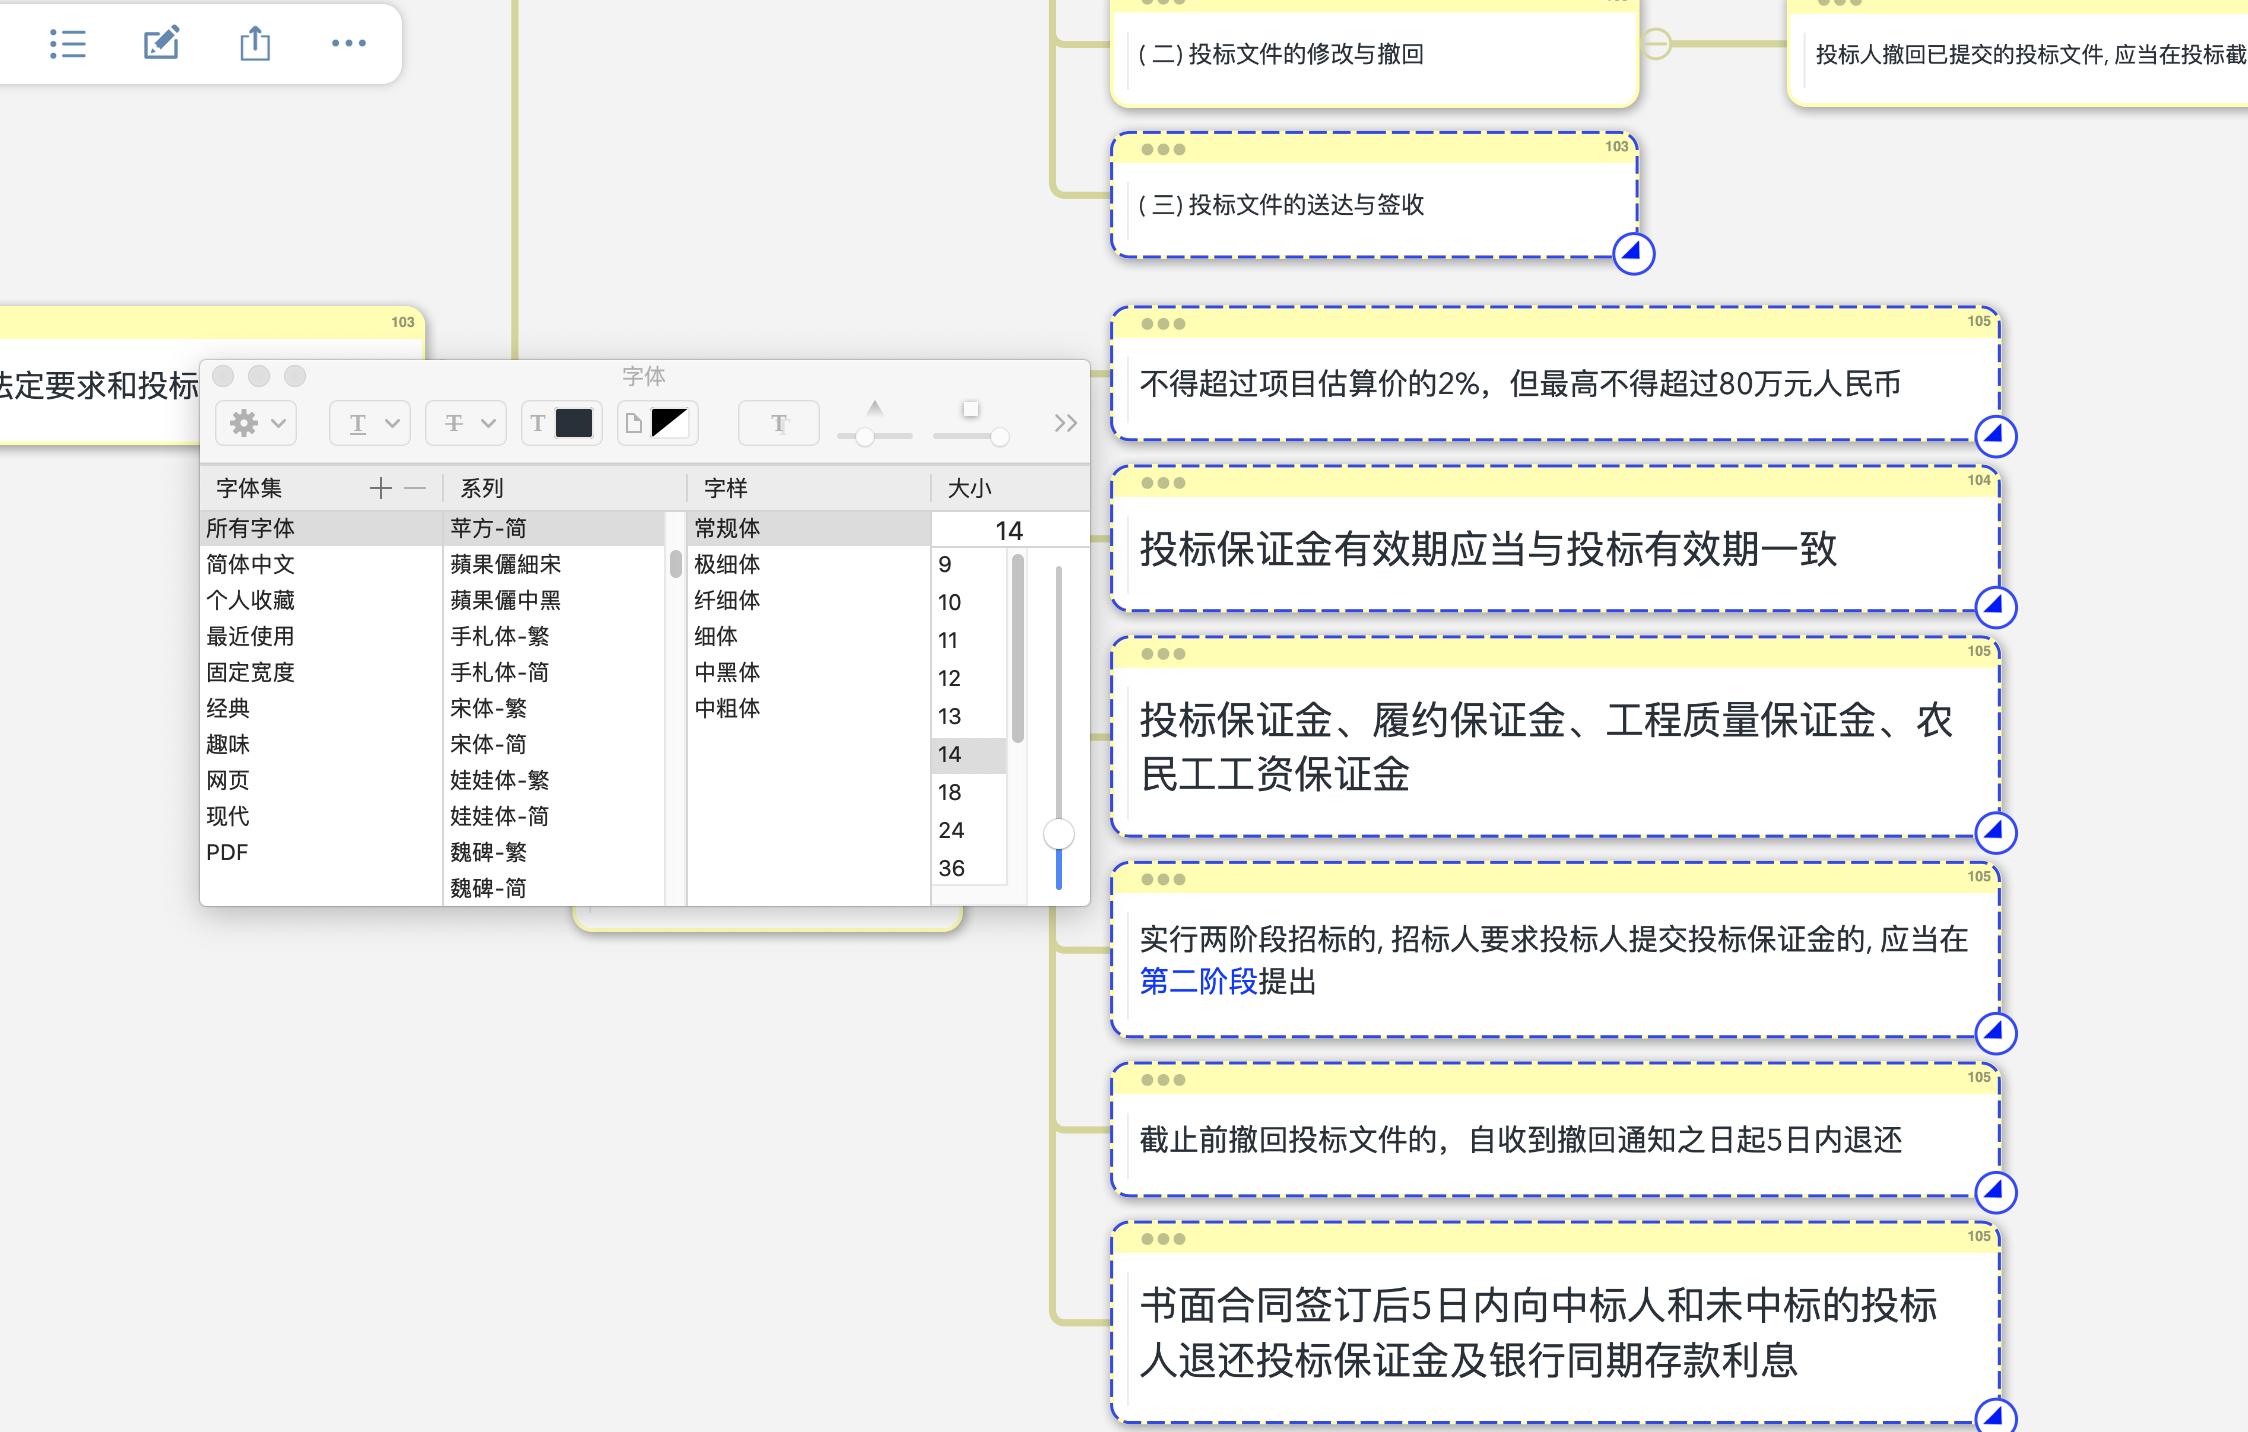2248x1432 pixels.
Task: Click the font family list scrollbar
Action: point(676,564)
